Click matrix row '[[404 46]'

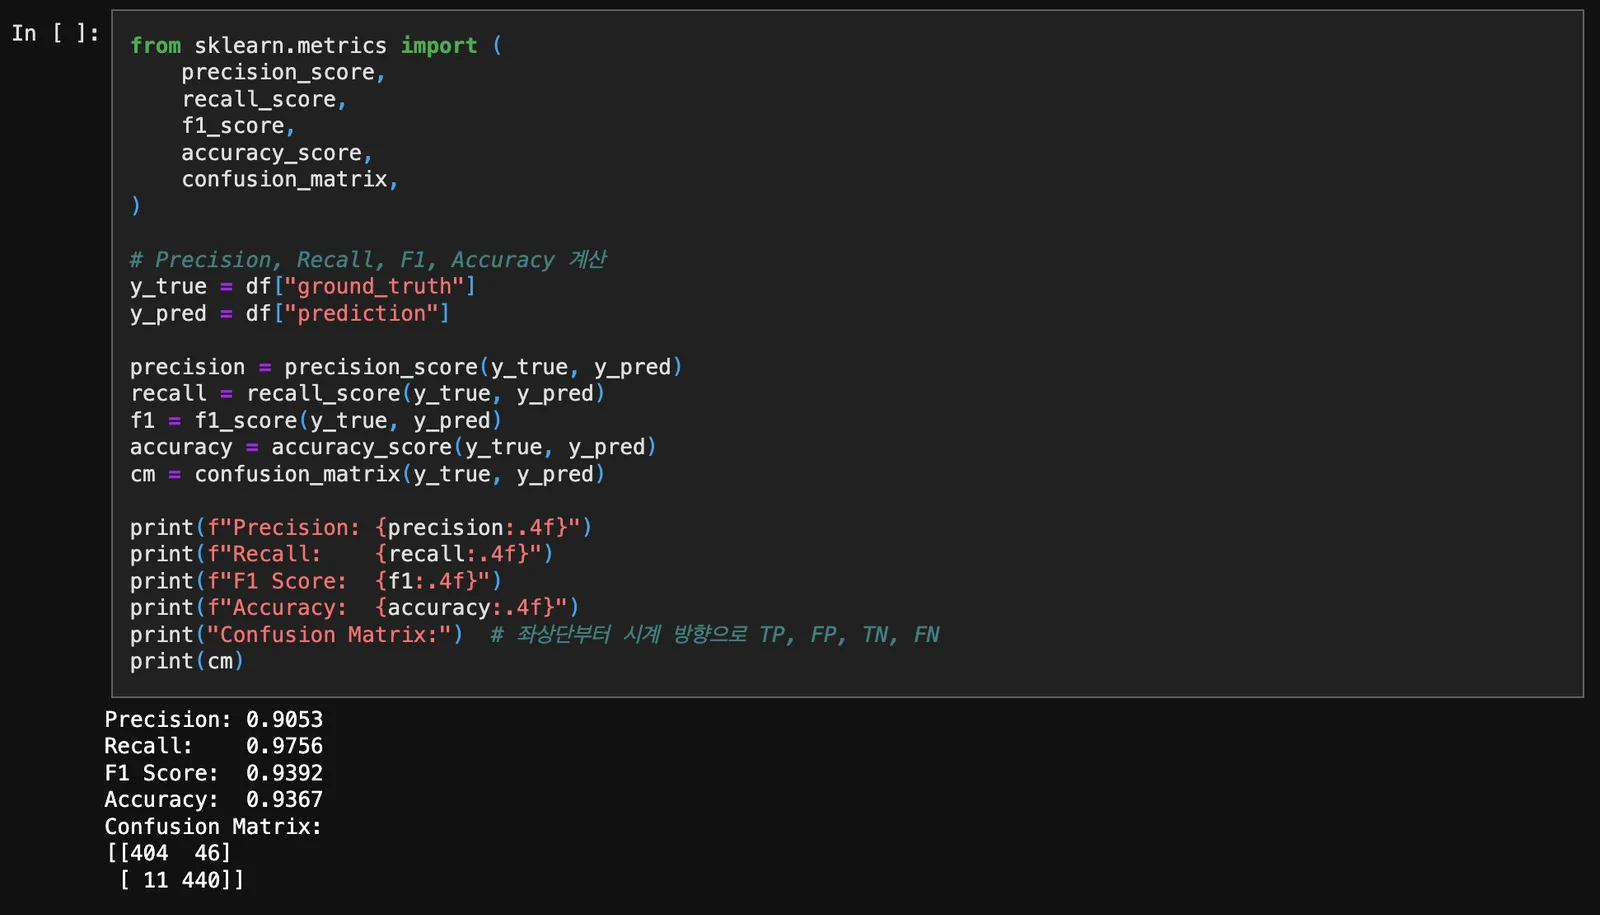(168, 853)
